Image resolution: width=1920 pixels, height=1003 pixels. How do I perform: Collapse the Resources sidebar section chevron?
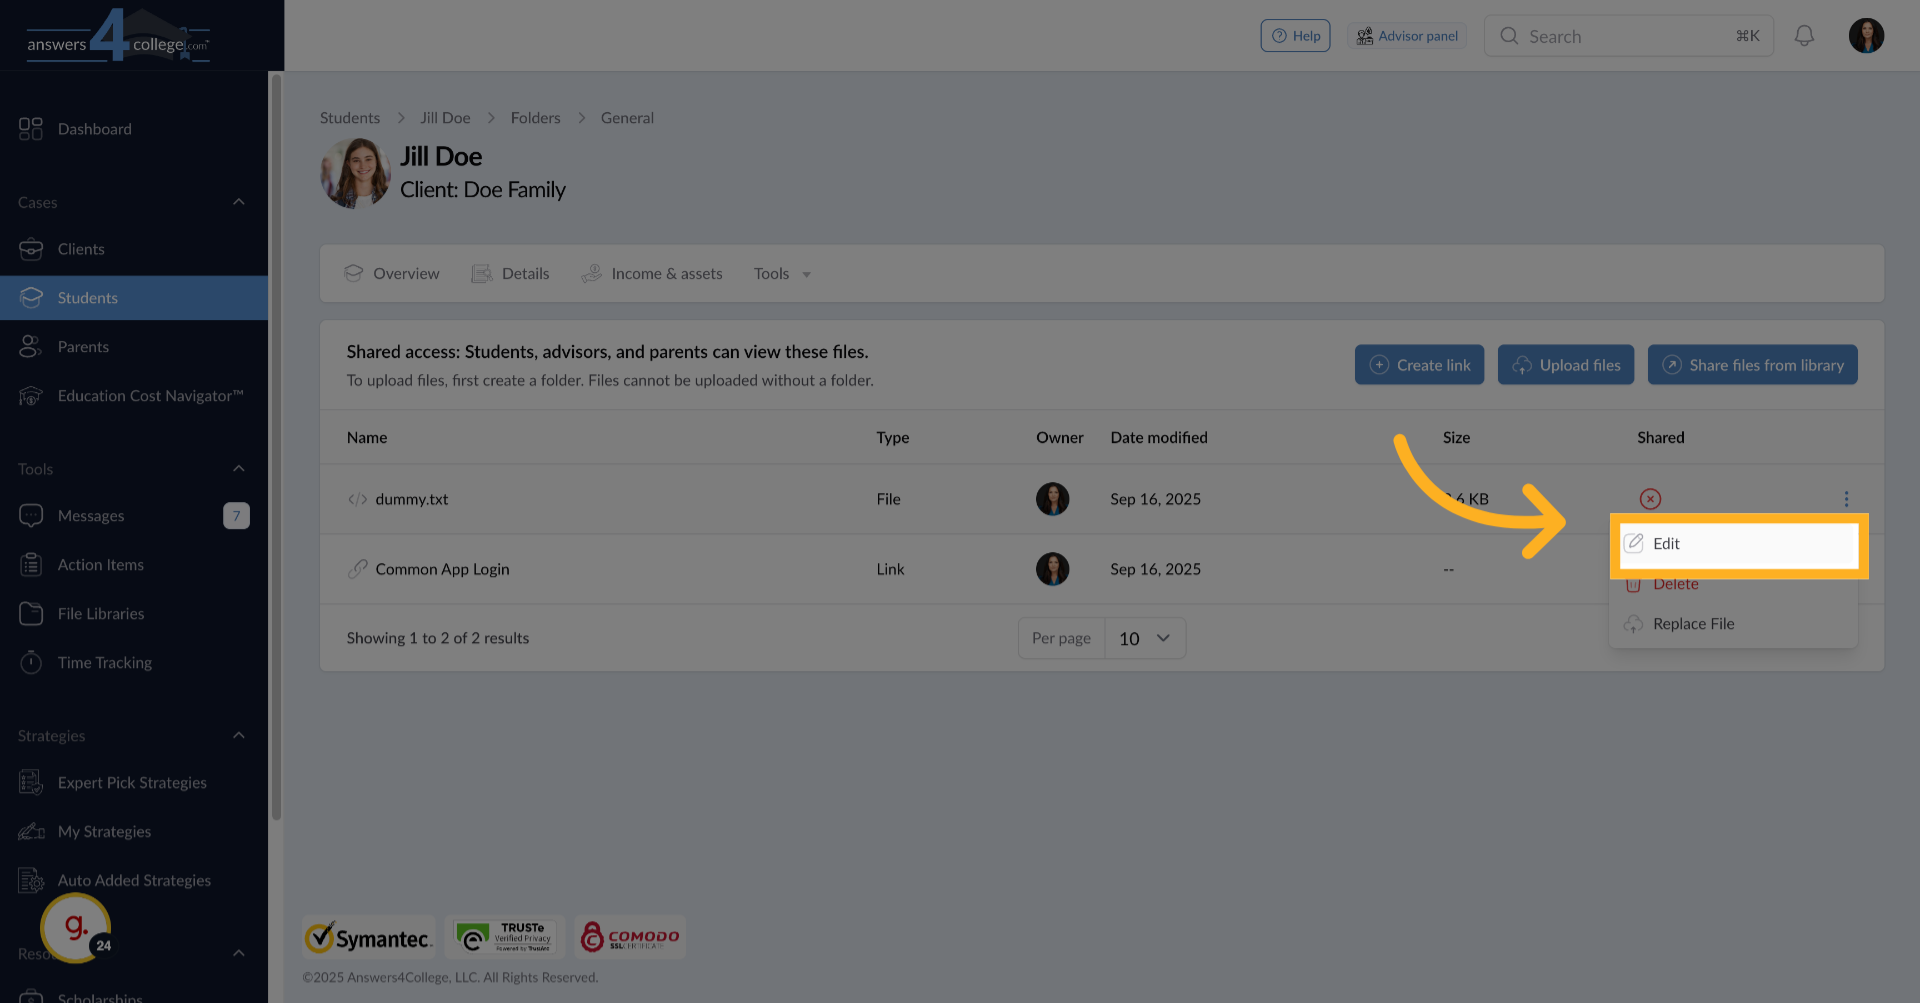point(239,953)
